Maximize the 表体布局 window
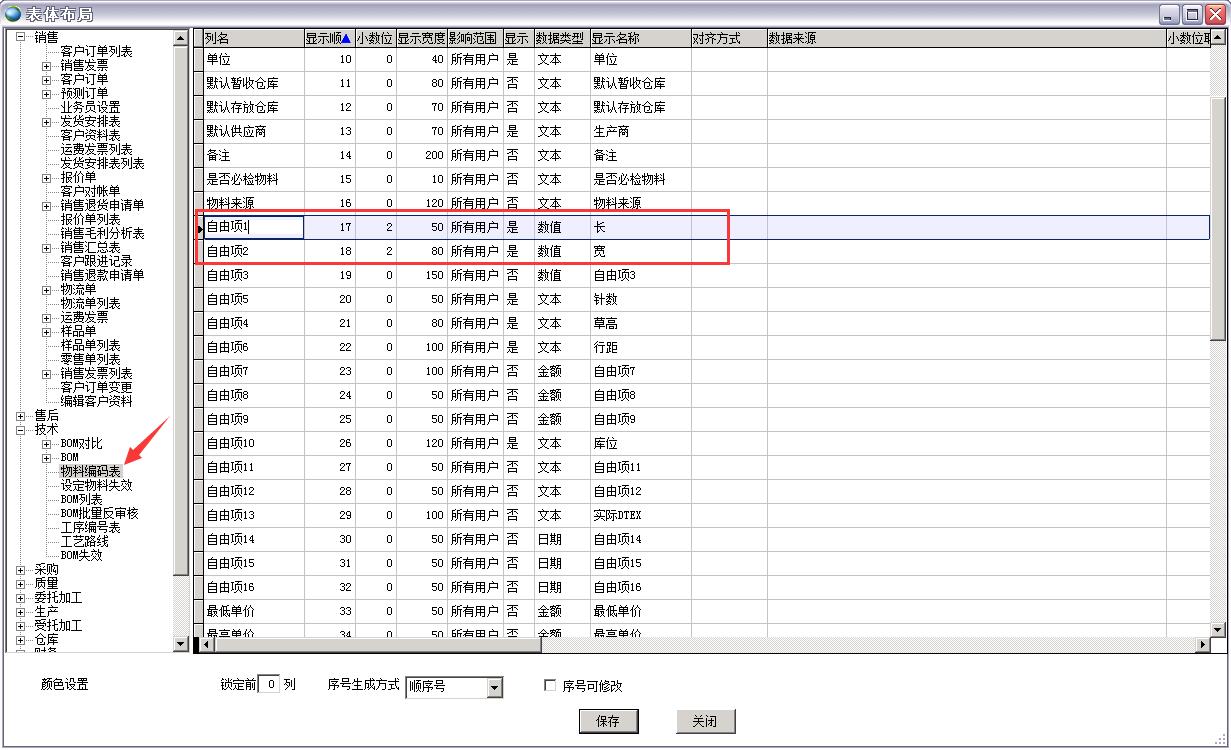The height and width of the screenshot is (750, 1231). point(1192,14)
